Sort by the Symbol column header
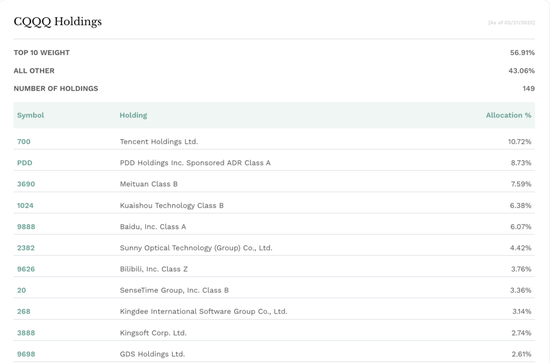This screenshot has height=363, width=550. pyautogui.click(x=31, y=115)
